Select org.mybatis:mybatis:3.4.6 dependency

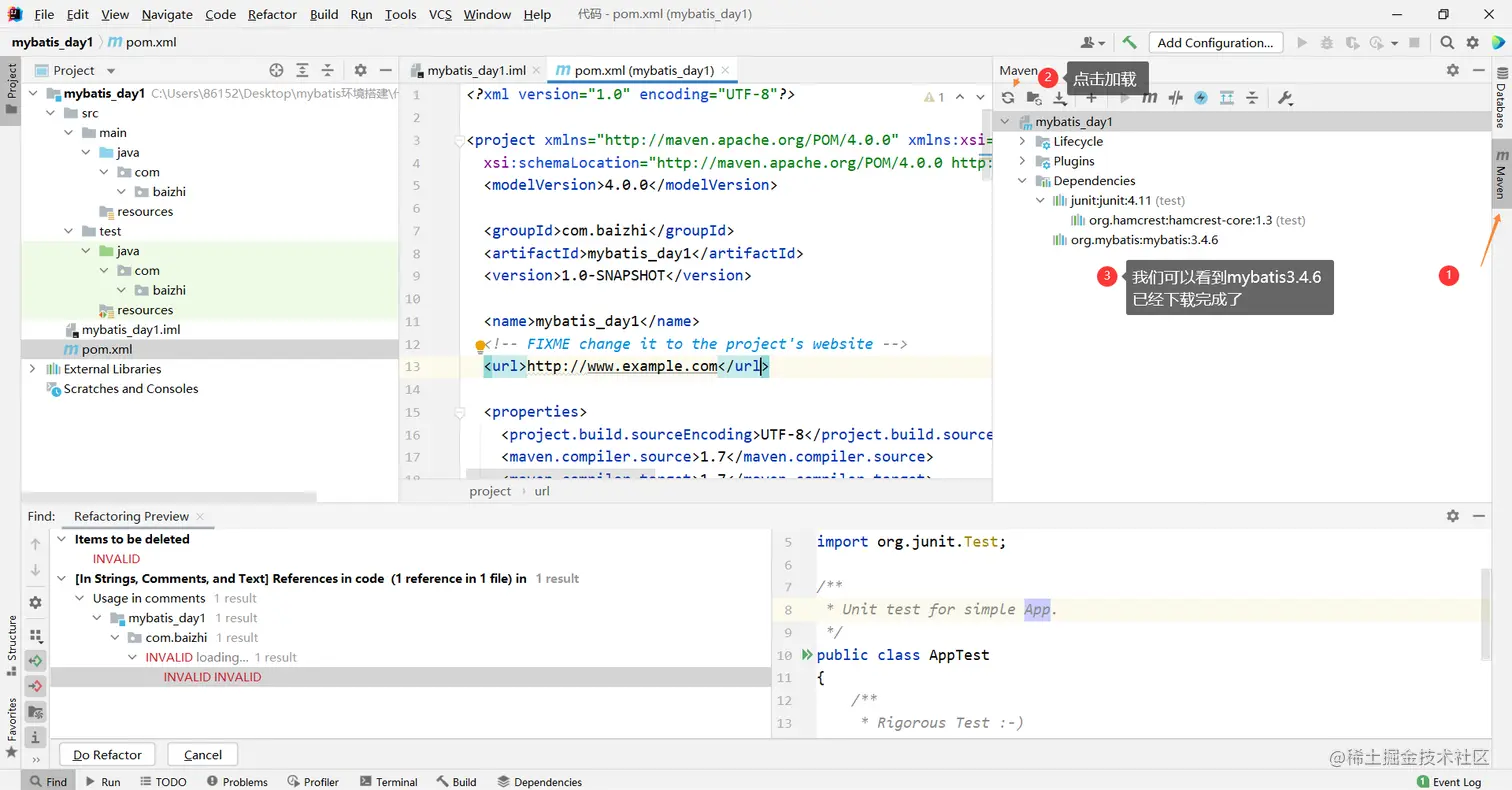(1144, 240)
